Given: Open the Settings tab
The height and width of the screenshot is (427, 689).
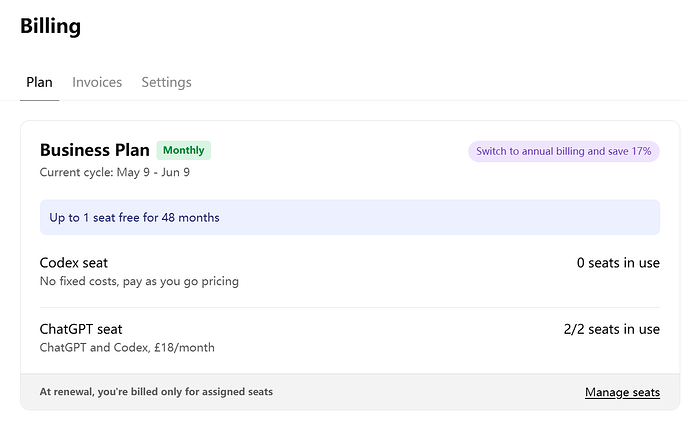Looking at the screenshot, I should pos(166,82).
